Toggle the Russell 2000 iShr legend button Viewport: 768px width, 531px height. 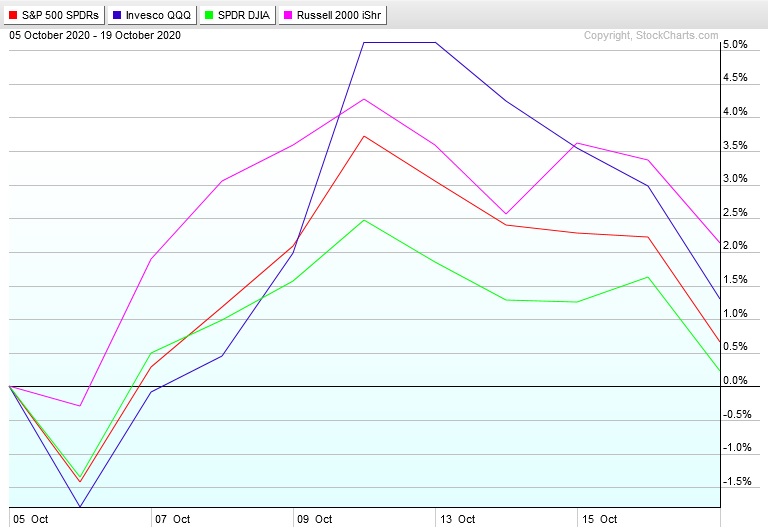click(x=333, y=15)
